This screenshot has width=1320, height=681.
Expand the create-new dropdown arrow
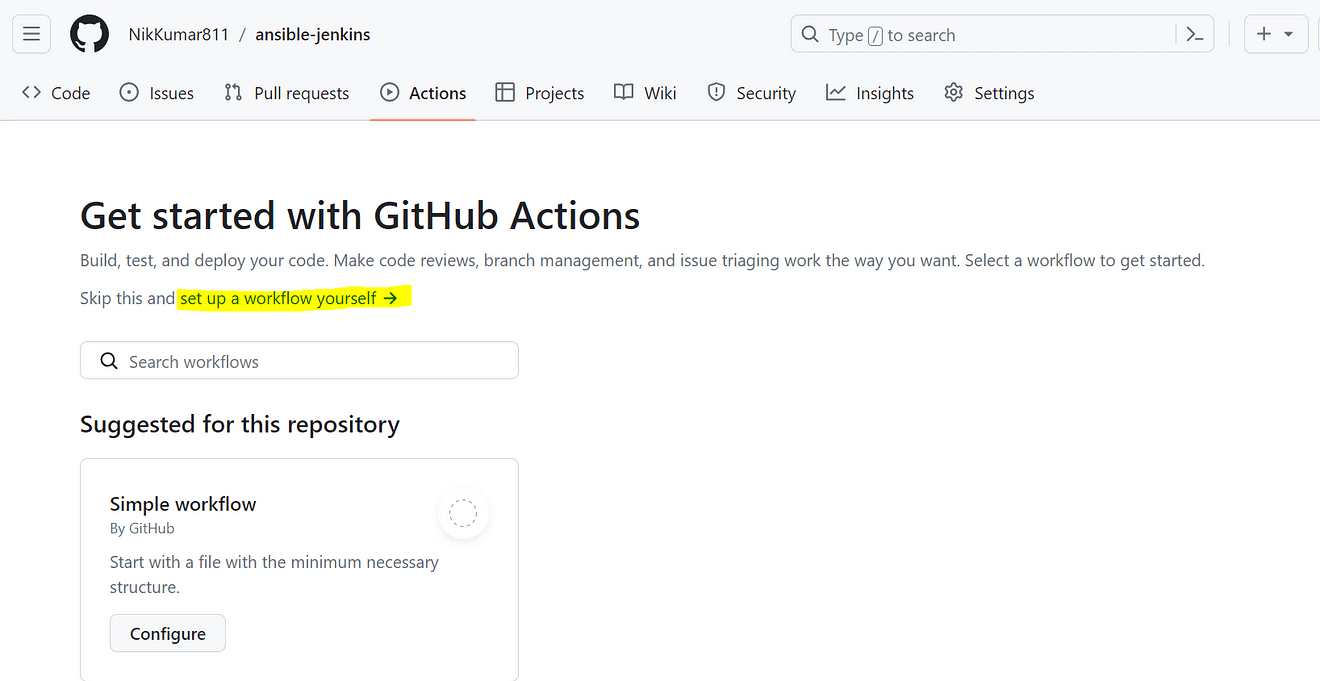pyautogui.click(x=1289, y=34)
